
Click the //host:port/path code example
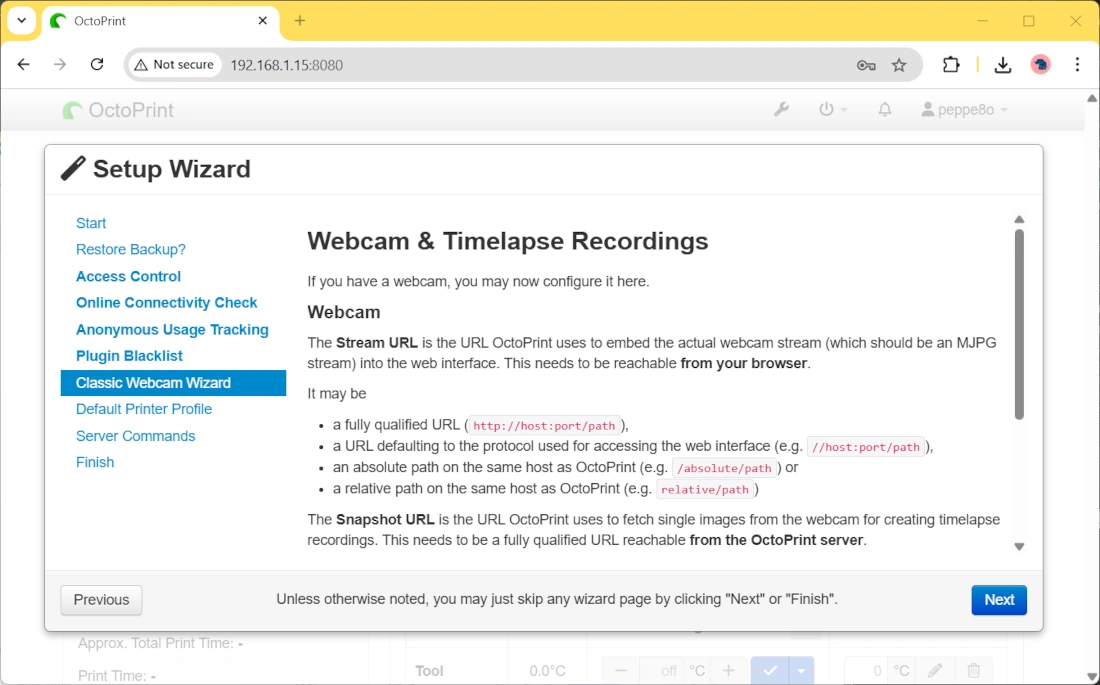(x=866, y=447)
